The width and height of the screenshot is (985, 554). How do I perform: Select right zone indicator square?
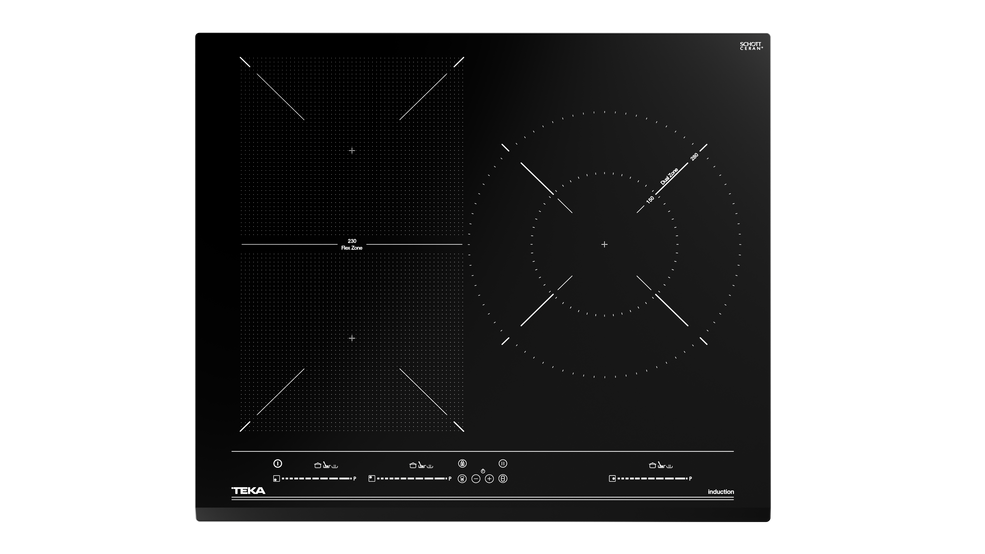tap(611, 479)
